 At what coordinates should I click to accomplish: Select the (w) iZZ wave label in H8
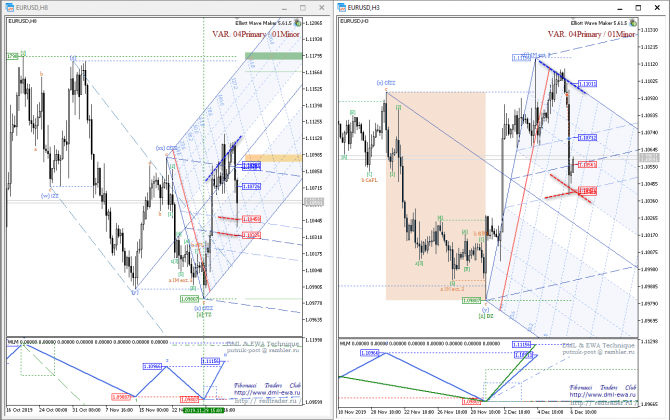click(50, 196)
